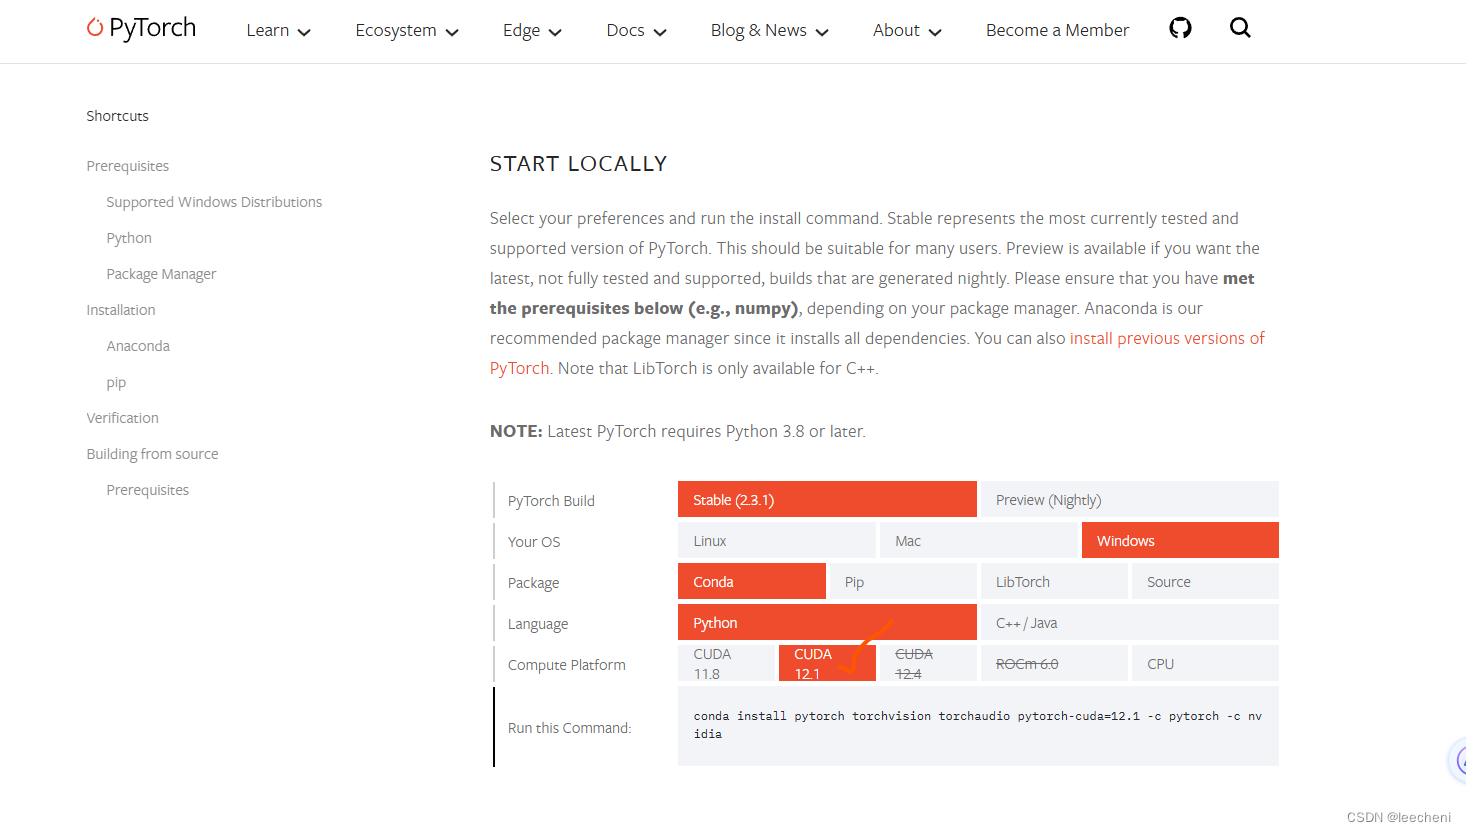This screenshot has width=1466, height=832.
Task: Click the Package row label
Action: pyautogui.click(x=533, y=583)
